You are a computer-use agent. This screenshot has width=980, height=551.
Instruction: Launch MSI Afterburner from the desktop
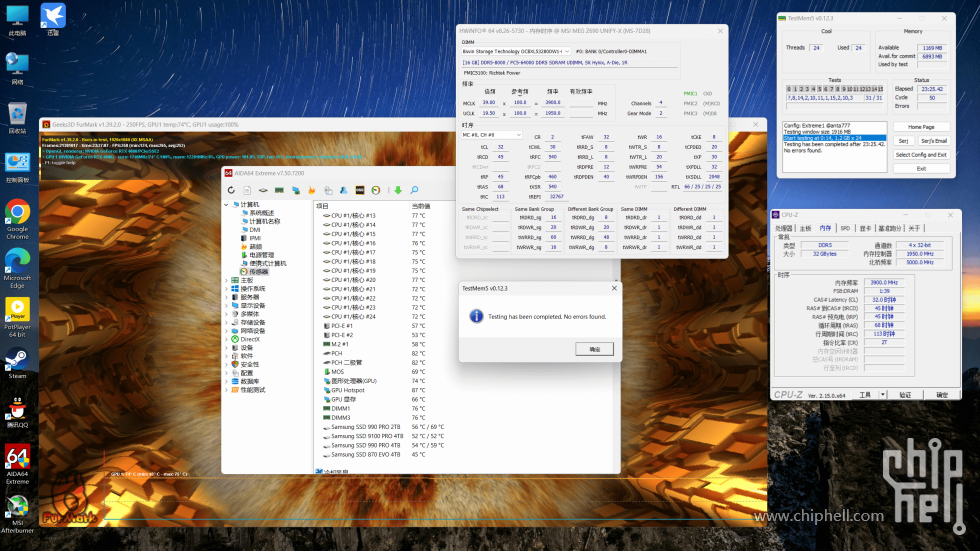click(x=18, y=515)
